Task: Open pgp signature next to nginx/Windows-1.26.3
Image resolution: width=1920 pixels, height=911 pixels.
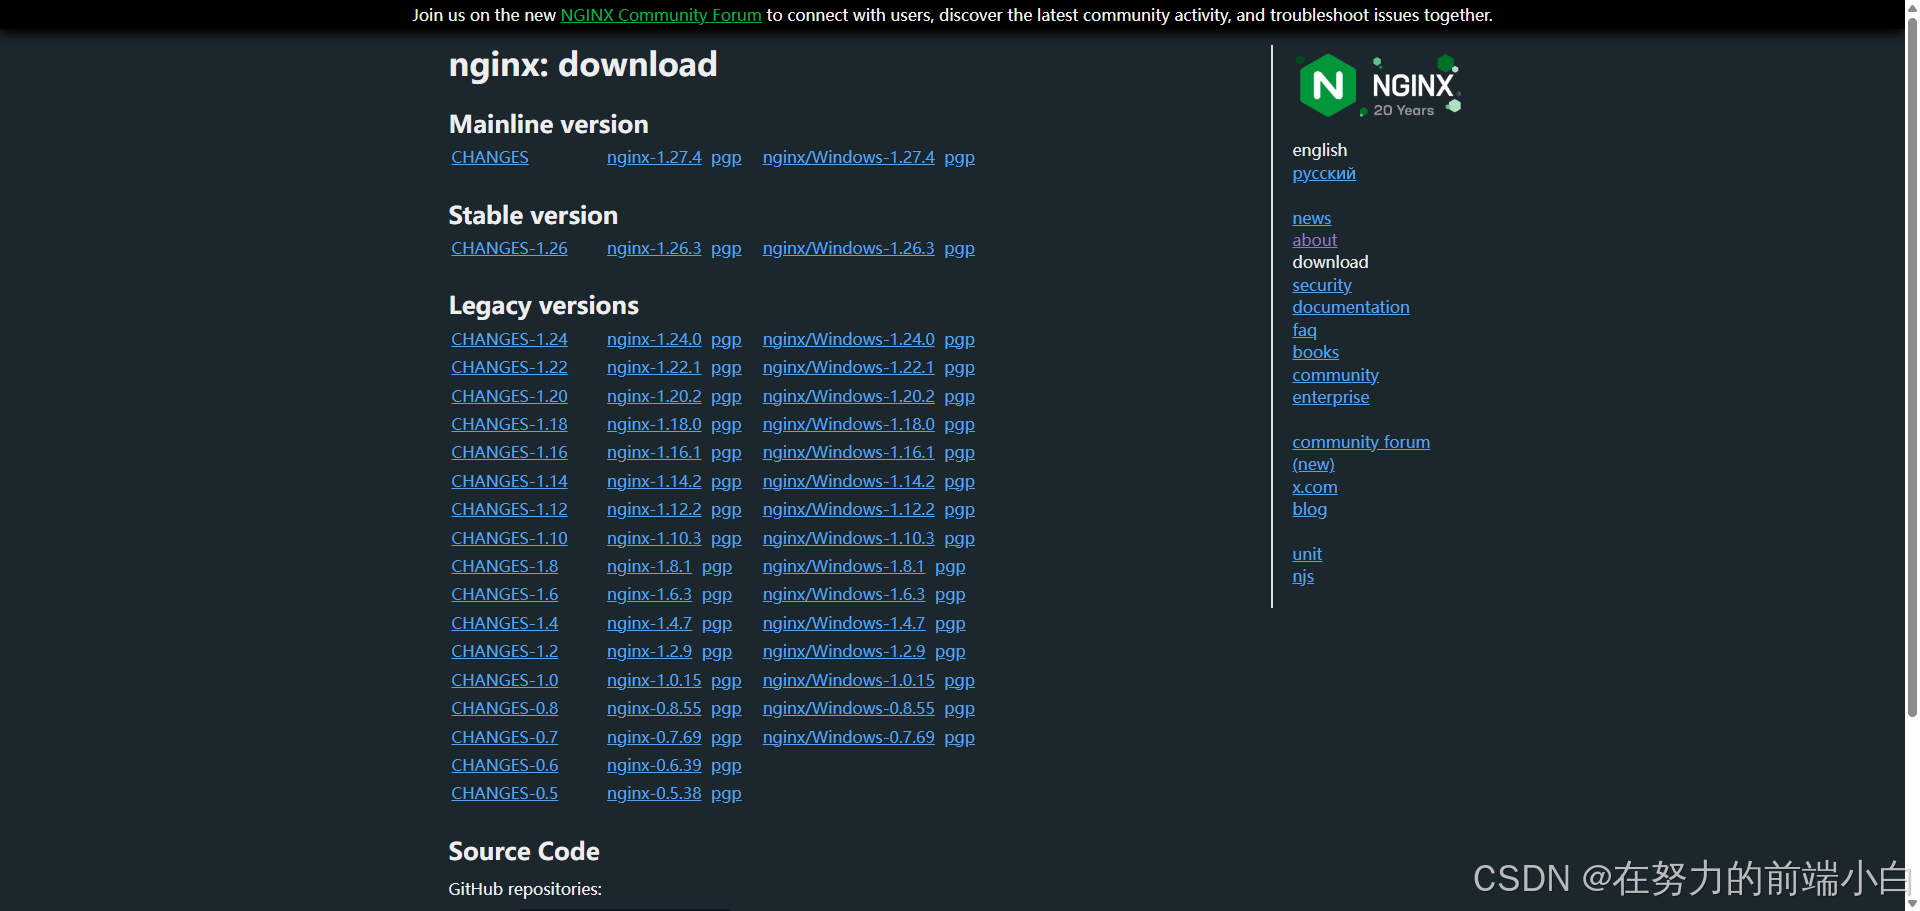Action: click(959, 248)
